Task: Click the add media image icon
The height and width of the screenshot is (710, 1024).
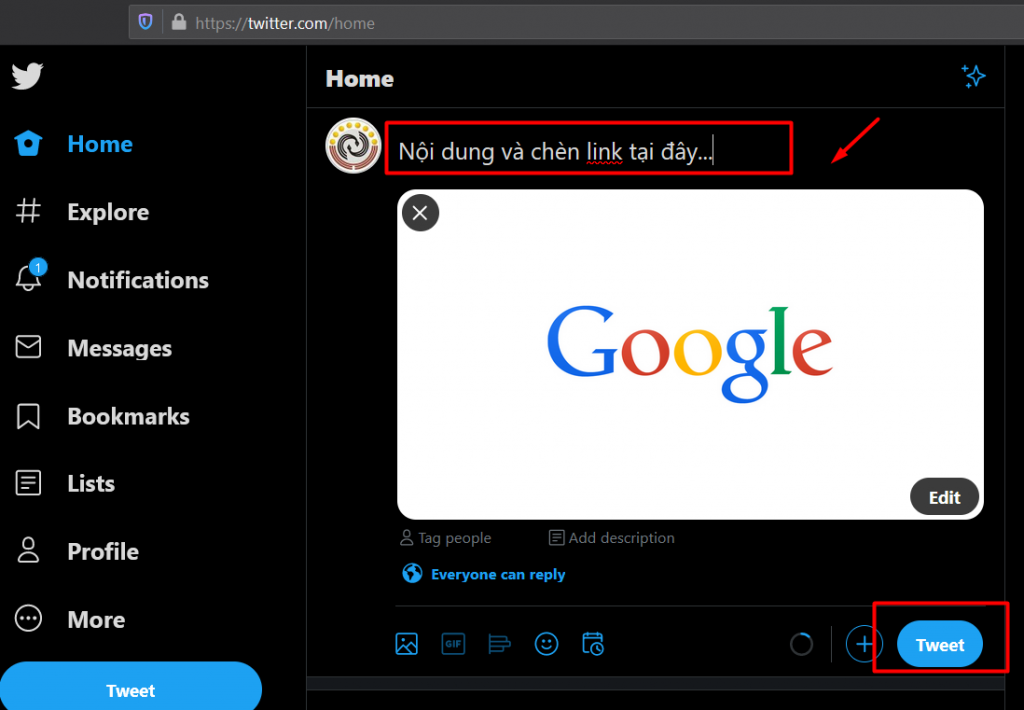Action: click(x=406, y=644)
